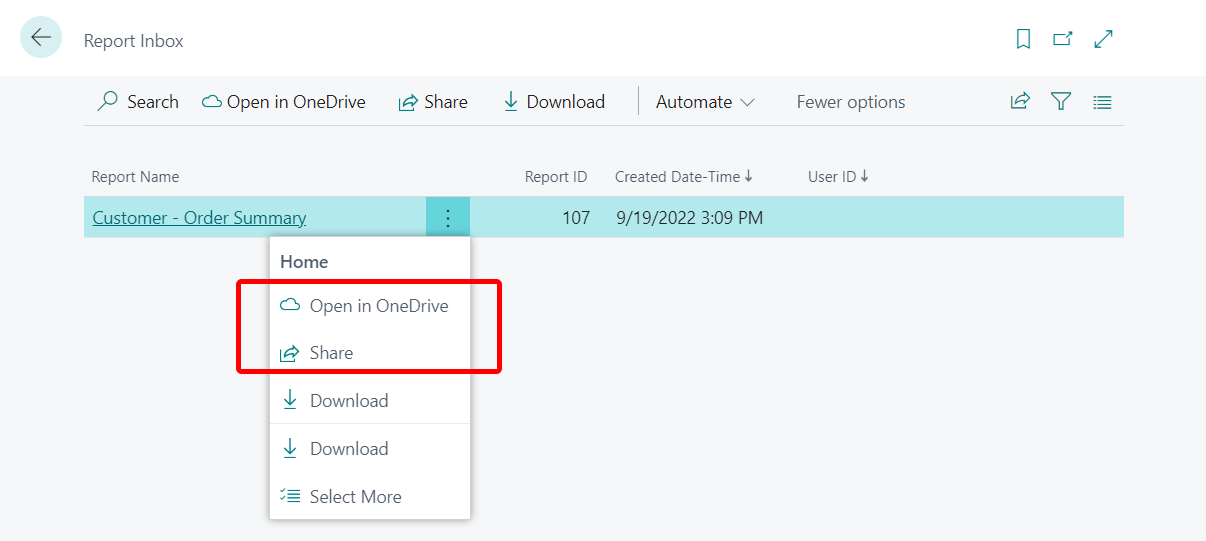
Task: Click the Report ID column header
Action: tap(556, 177)
